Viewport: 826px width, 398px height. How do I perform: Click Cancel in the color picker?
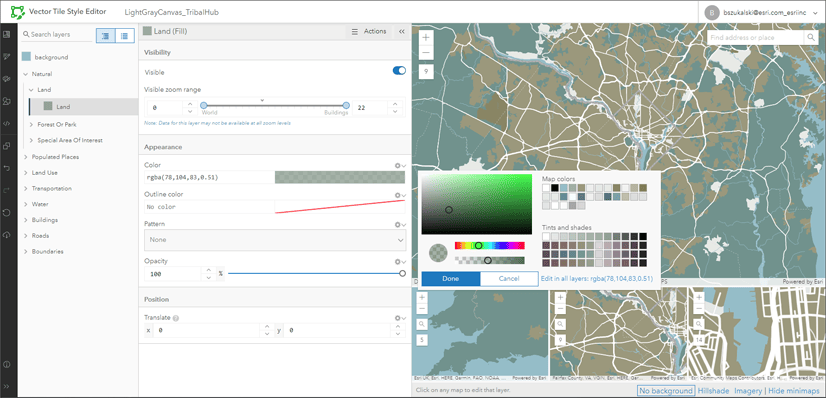point(509,279)
